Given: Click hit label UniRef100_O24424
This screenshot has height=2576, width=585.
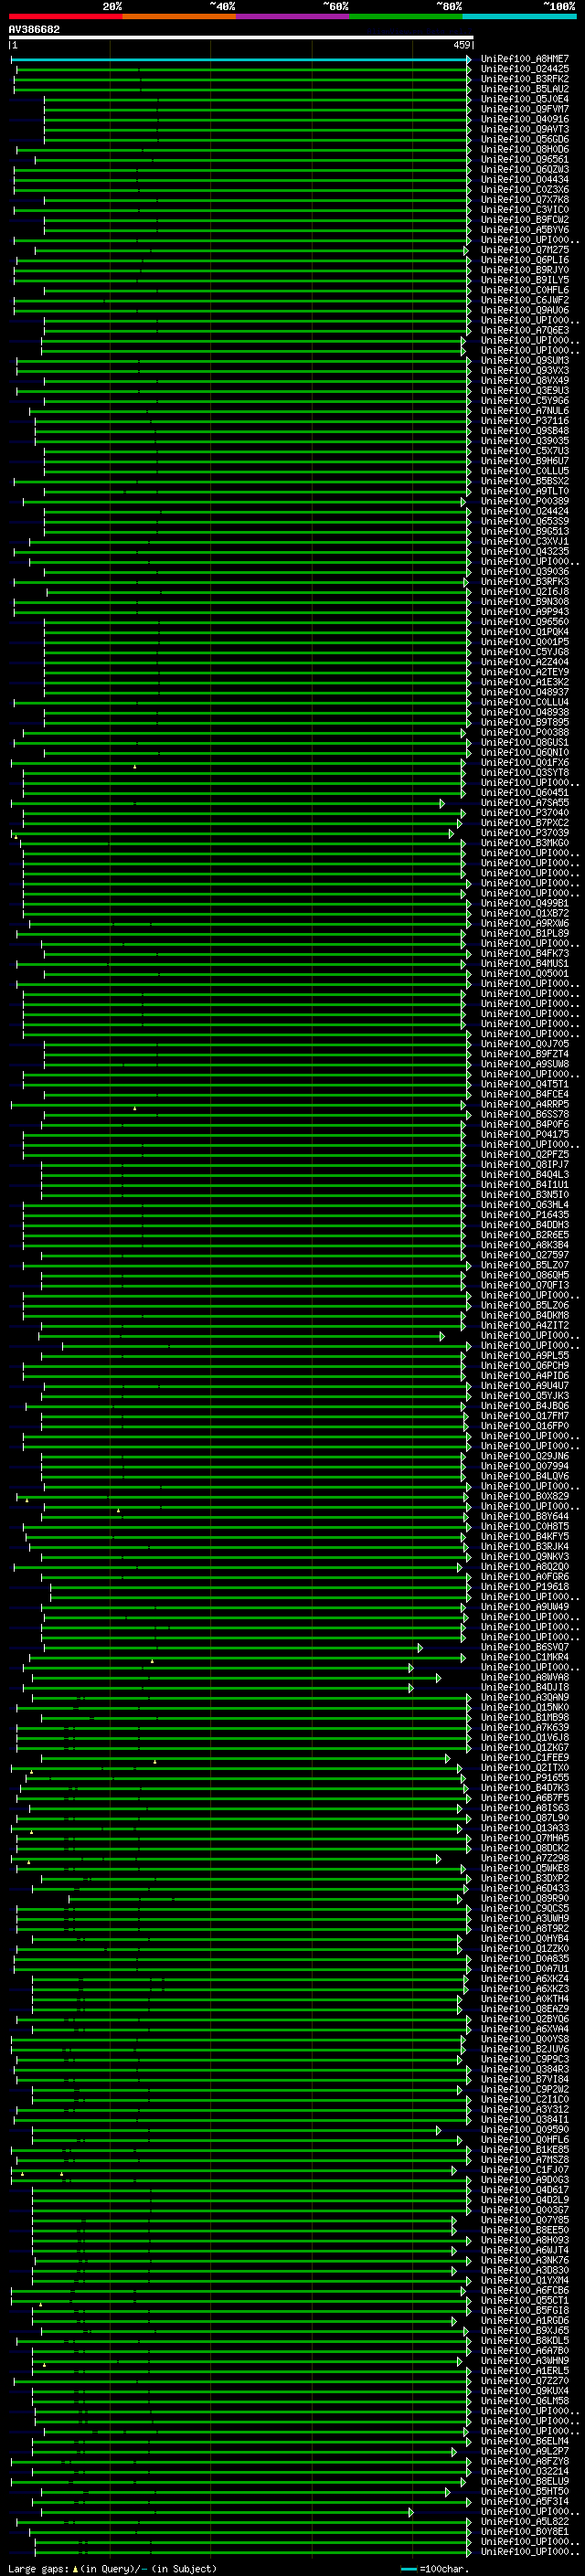Looking at the screenshot, I should point(525,511).
